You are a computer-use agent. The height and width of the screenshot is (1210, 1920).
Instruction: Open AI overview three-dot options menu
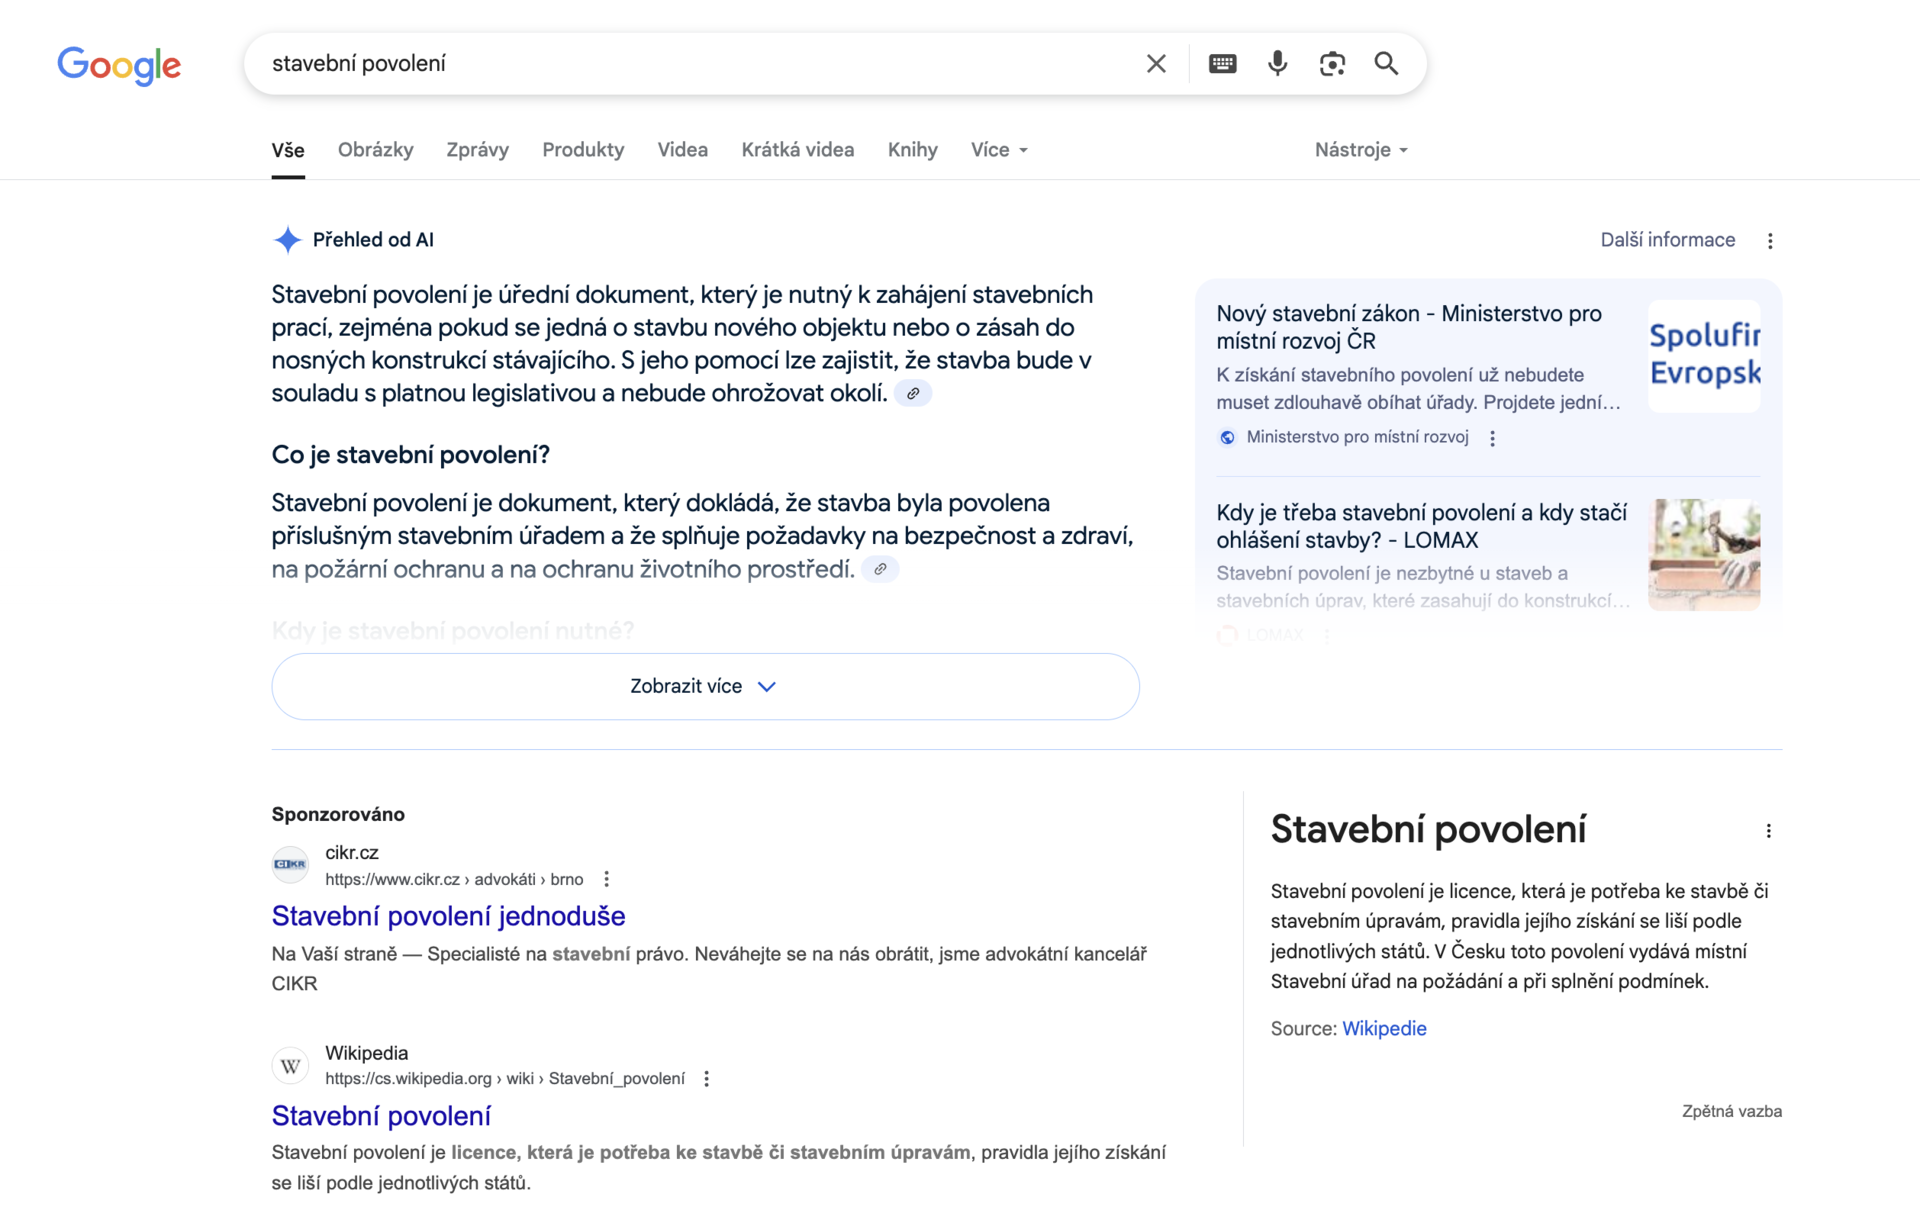click(1770, 241)
